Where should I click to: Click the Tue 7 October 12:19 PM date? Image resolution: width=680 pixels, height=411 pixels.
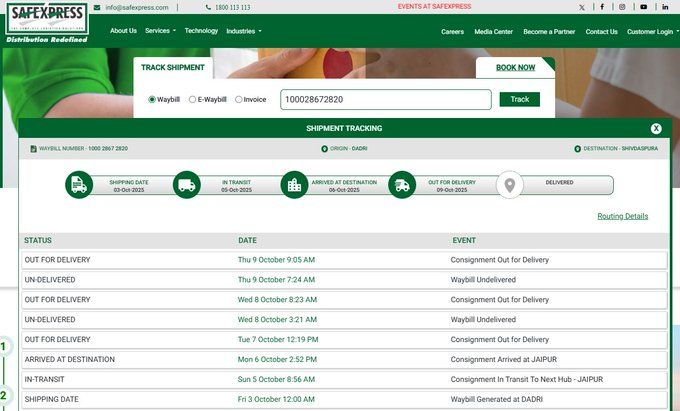click(x=278, y=339)
